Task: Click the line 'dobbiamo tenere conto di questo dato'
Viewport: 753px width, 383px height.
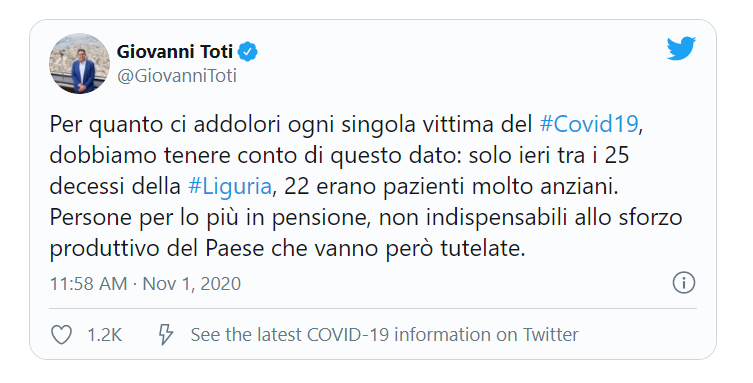Action: coord(255,156)
